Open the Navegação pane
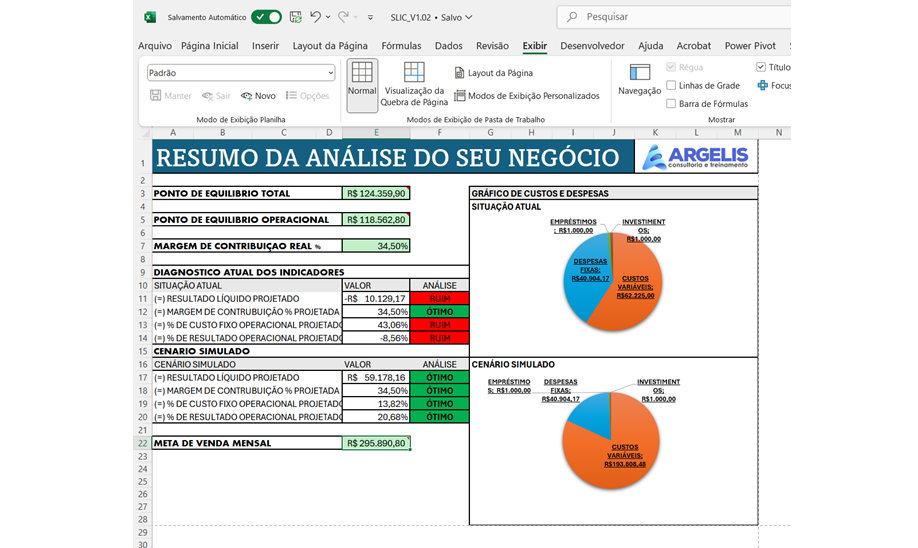 pos(639,80)
